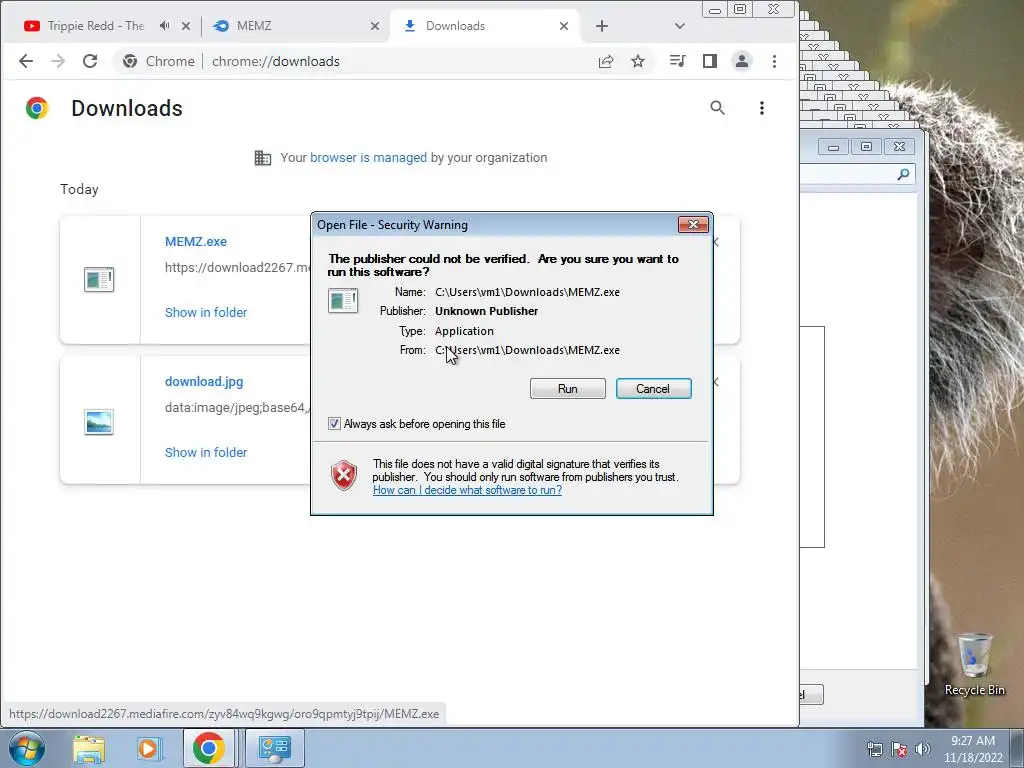Screen dimensions: 1024x768
Task: Click the share page icon in address bar
Action: click(x=605, y=61)
